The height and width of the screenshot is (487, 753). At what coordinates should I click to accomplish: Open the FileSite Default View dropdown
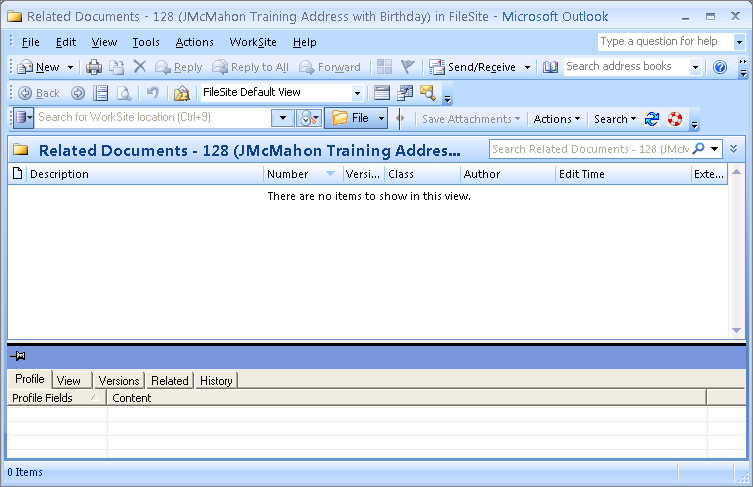coord(357,93)
